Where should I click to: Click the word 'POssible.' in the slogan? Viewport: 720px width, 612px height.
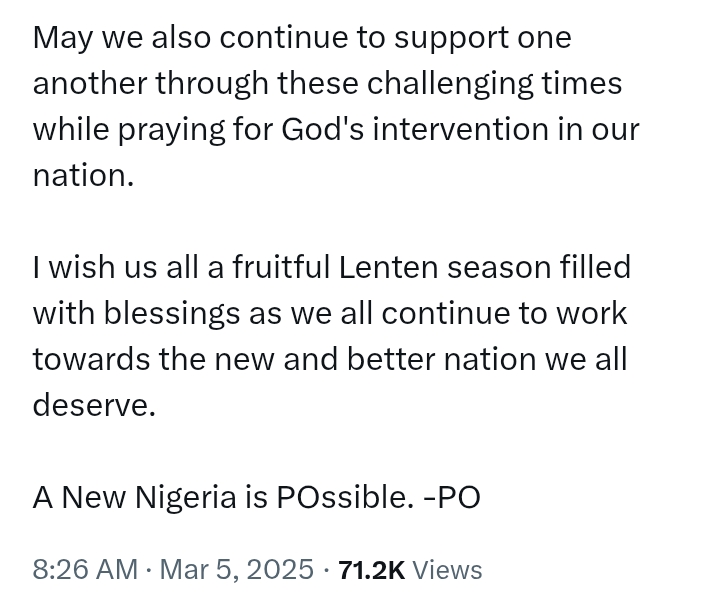click(342, 497)
